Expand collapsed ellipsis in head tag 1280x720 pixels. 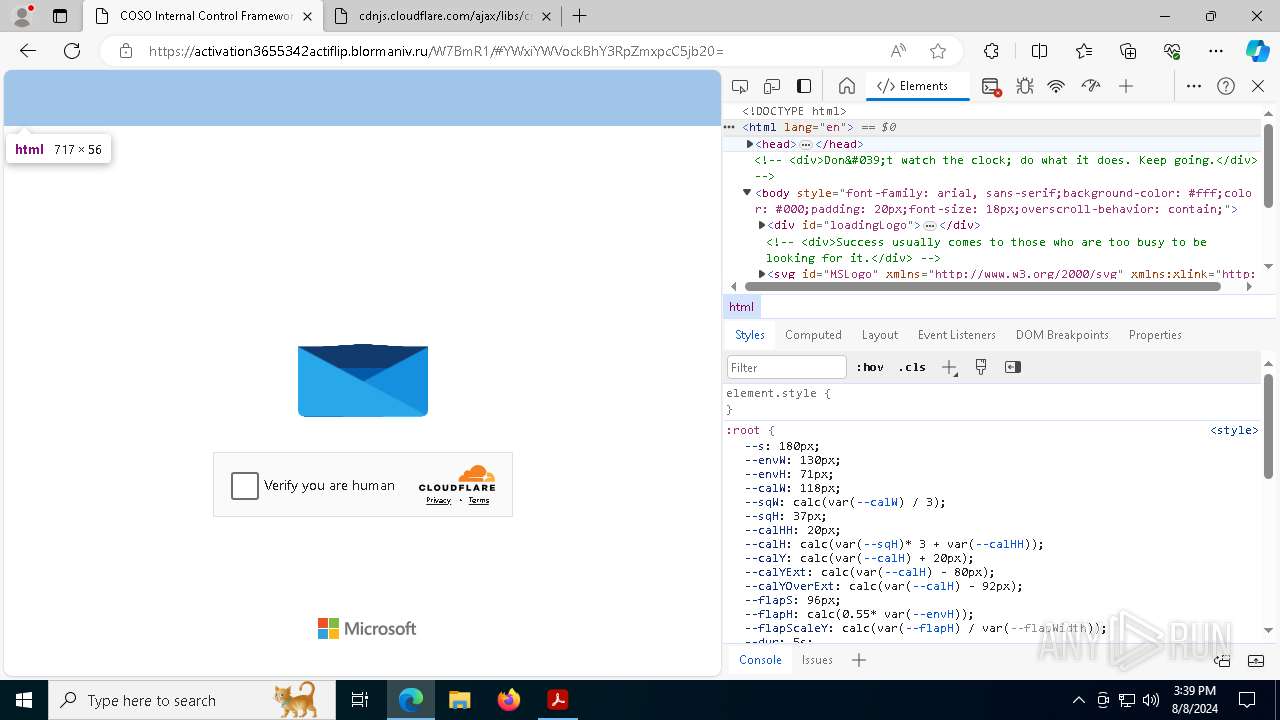point(806,144)
